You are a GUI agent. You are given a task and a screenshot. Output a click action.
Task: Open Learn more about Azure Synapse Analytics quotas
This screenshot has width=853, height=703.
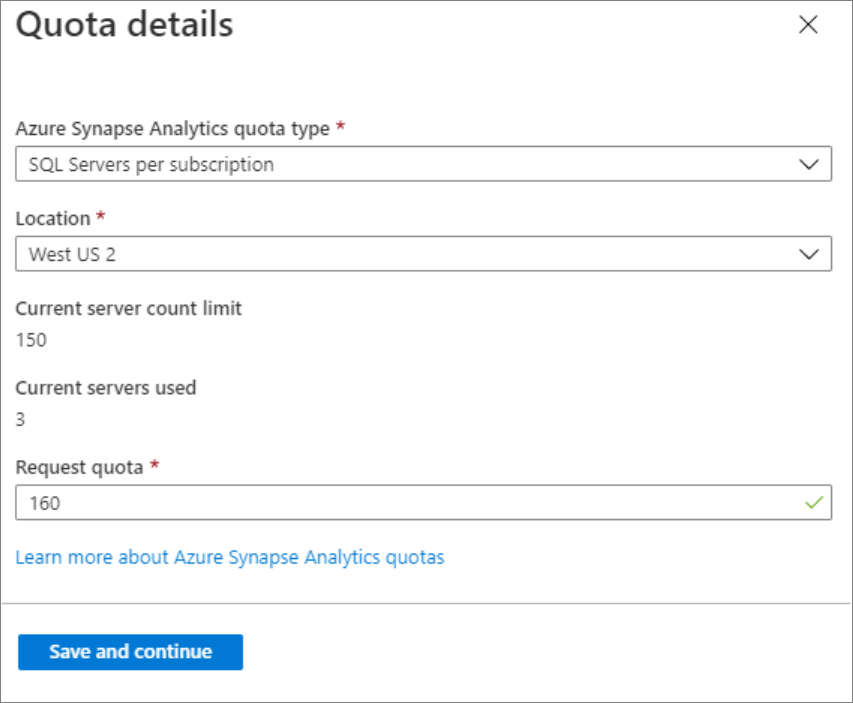pos(230,557)
